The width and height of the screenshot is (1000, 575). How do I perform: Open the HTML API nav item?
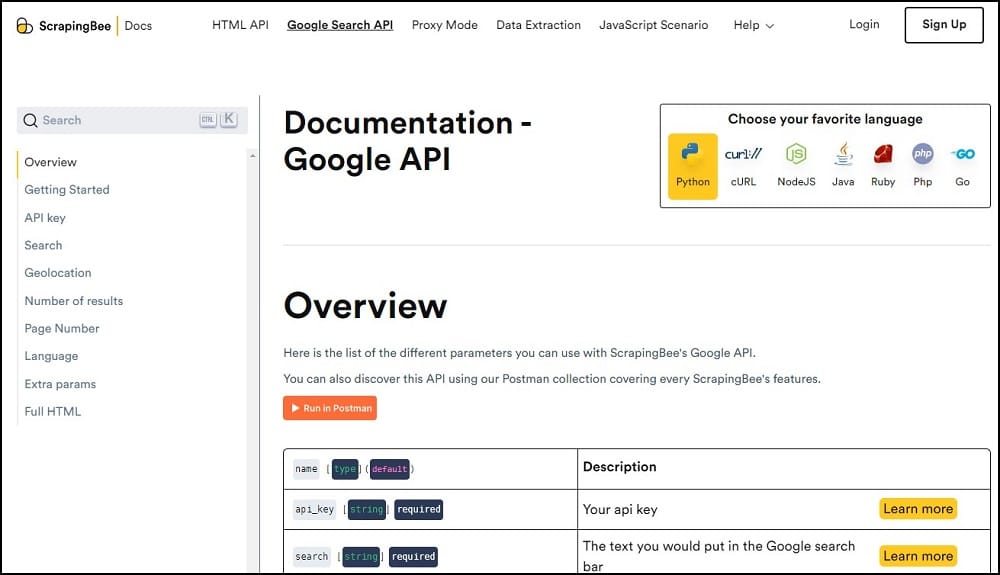[240, 25]
